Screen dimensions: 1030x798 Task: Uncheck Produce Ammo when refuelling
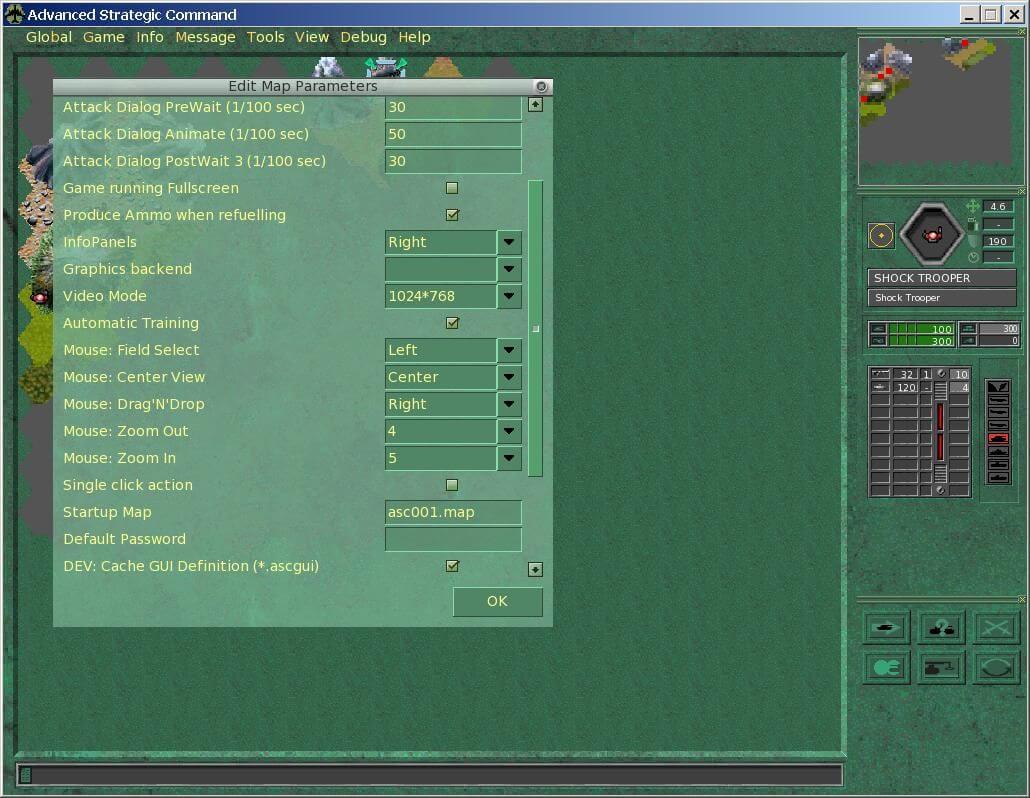point(452,215)
